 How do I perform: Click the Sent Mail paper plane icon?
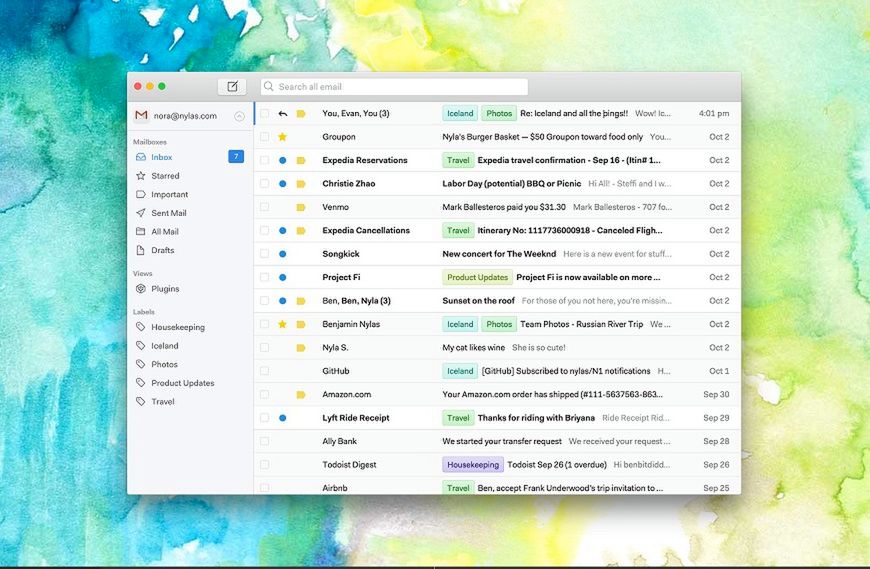pos(141,213)
